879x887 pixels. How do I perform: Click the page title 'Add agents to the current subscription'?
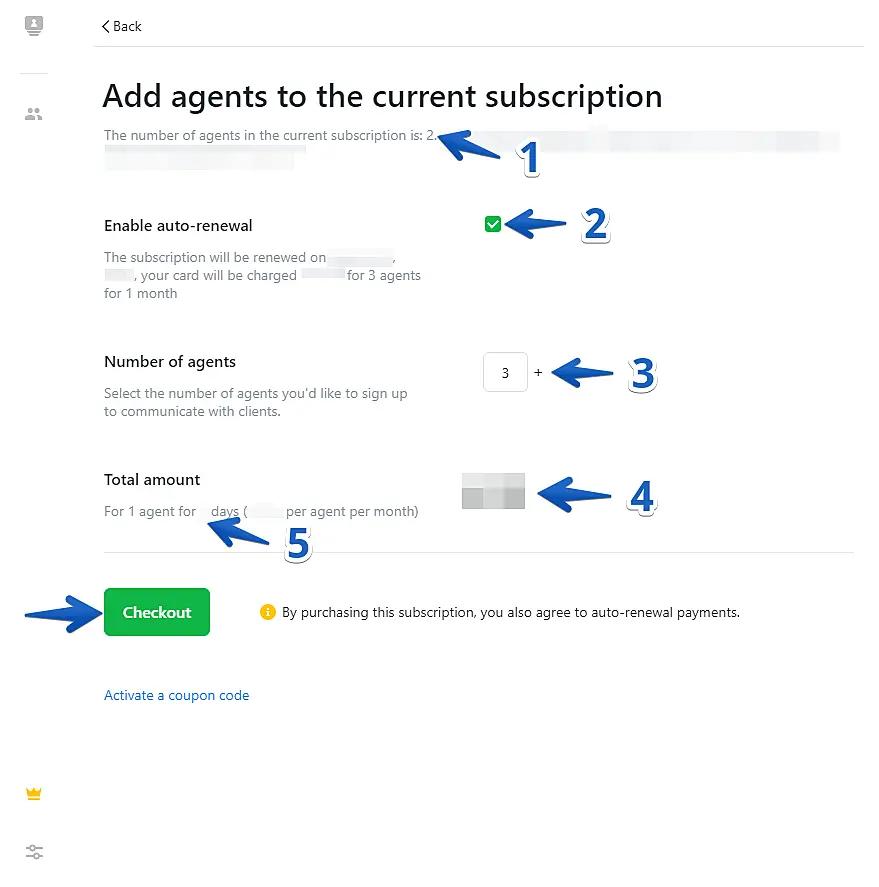coord(382,96)
